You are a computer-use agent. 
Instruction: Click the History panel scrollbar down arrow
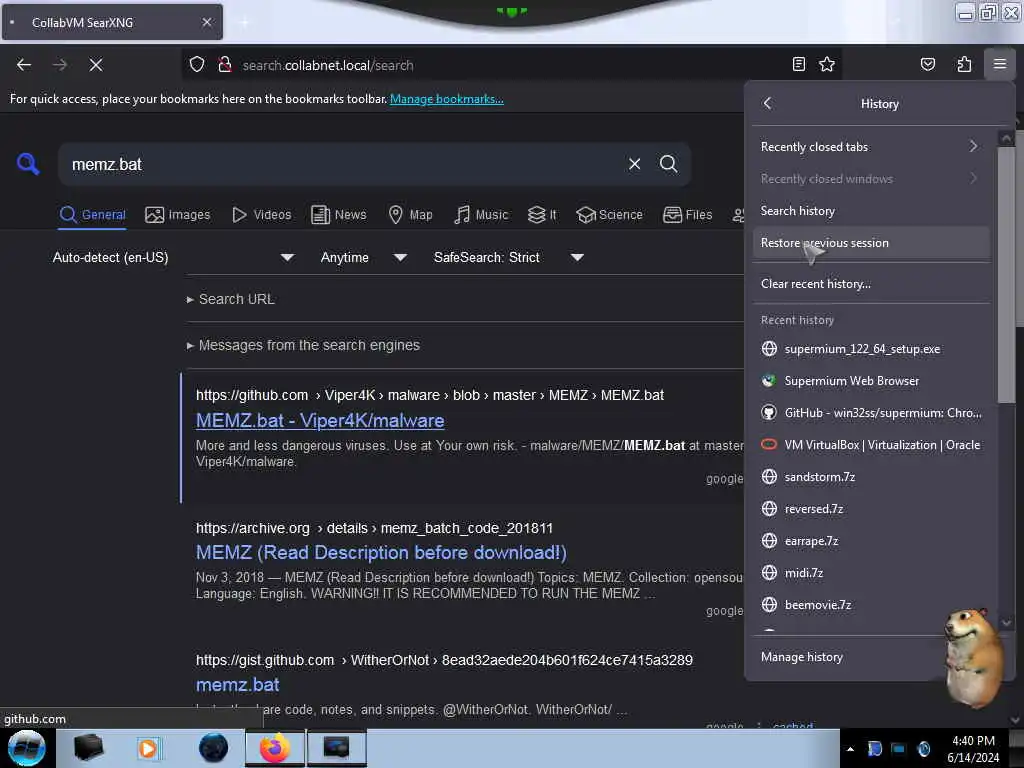[x=1006, y=622]
